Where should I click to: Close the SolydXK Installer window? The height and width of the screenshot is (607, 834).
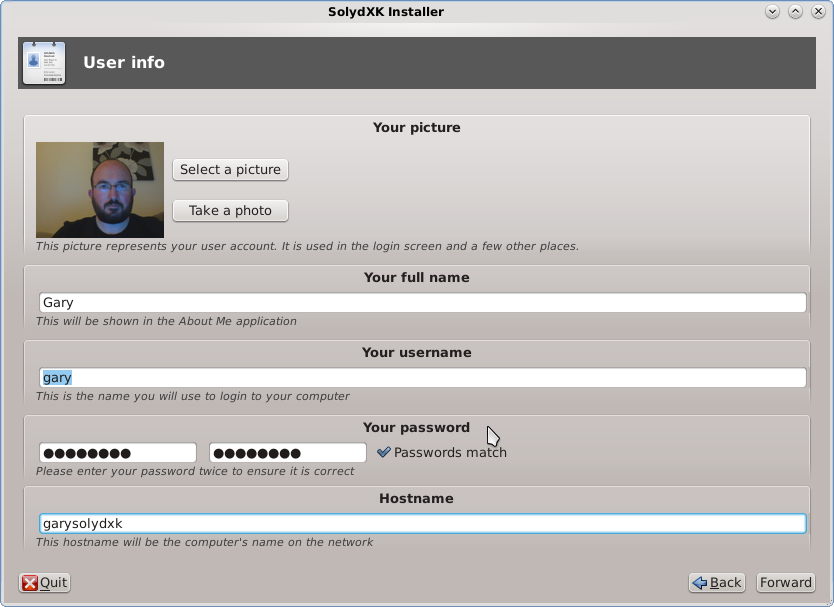click(x=818, y=12)
